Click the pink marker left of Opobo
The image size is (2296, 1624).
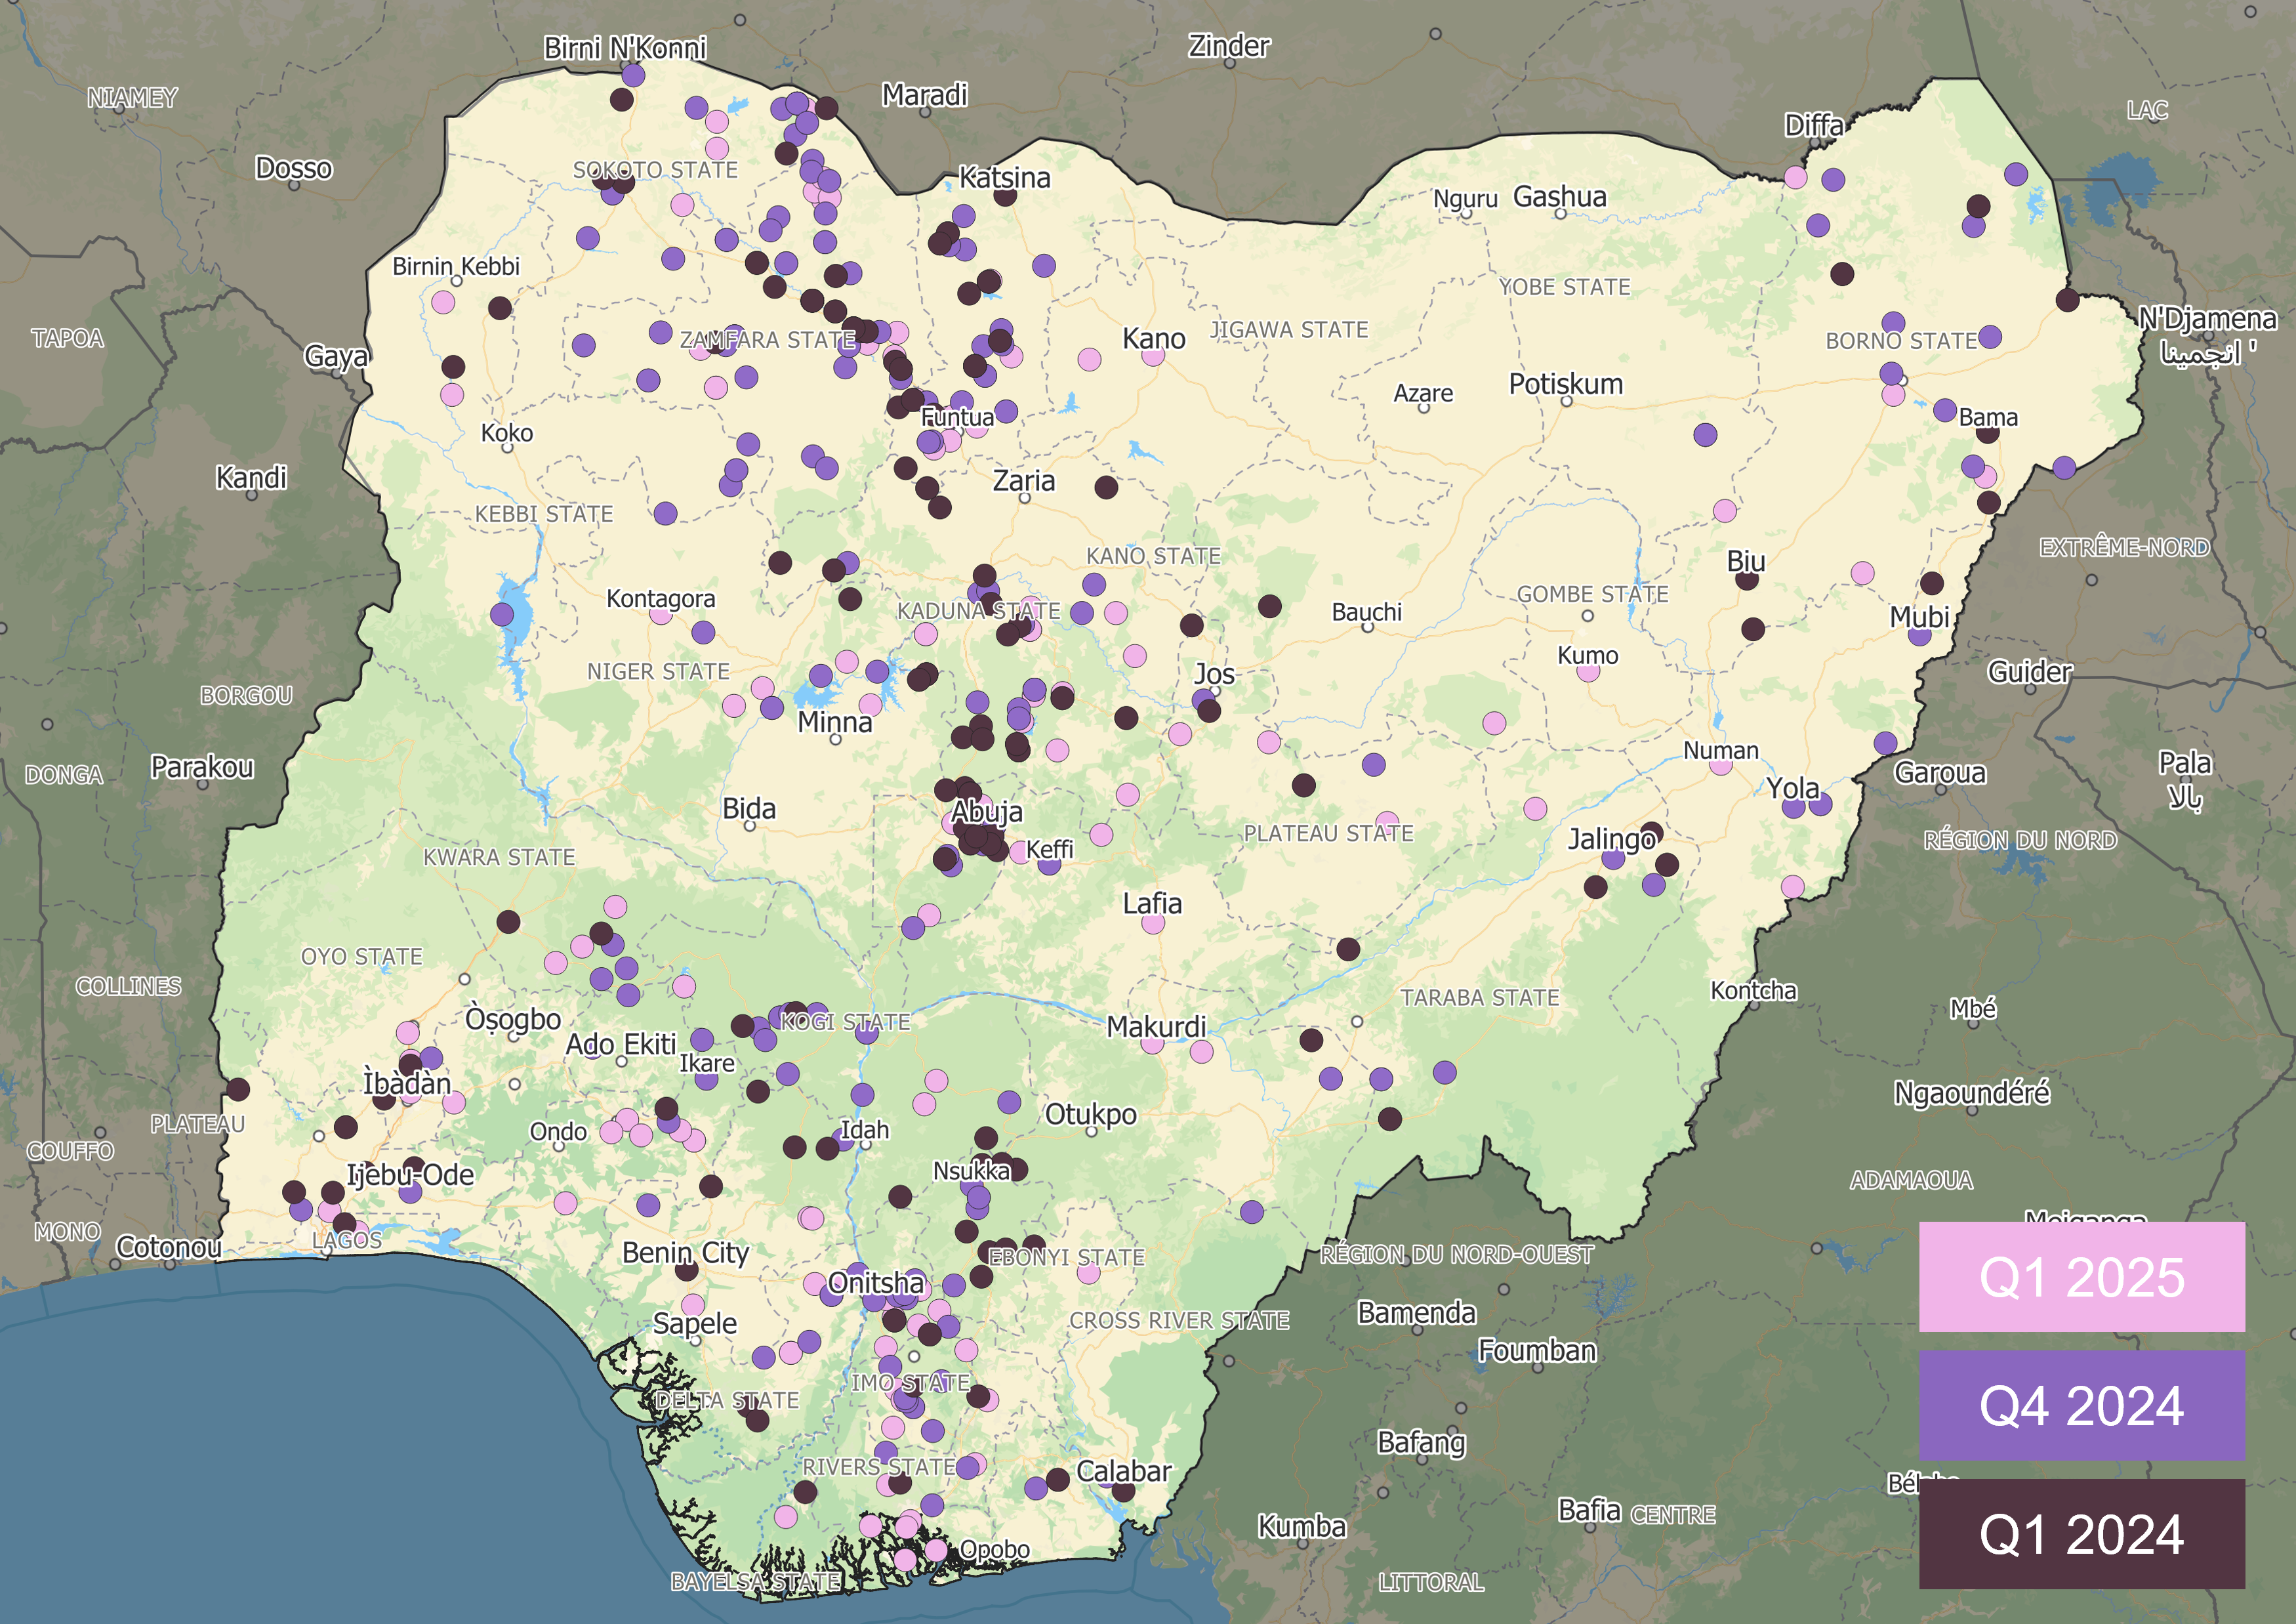point(936,1550)
